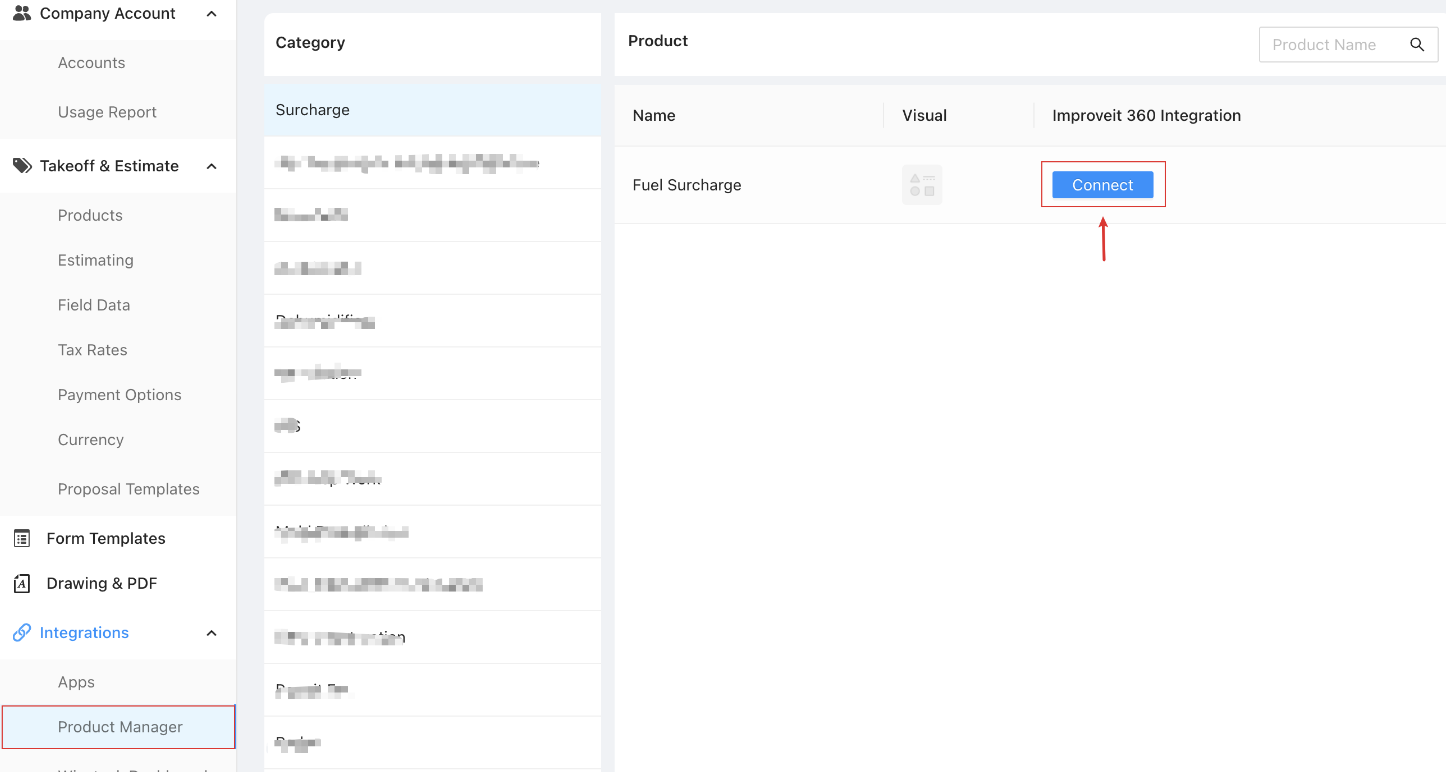Open Currency settings

point(90,440)
